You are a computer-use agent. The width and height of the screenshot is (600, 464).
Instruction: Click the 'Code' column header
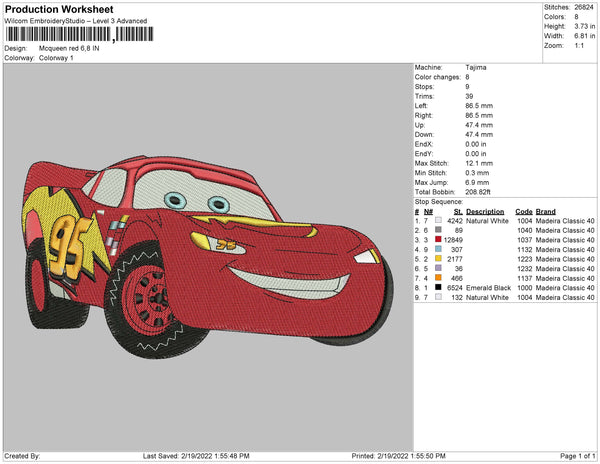[523, 212]
